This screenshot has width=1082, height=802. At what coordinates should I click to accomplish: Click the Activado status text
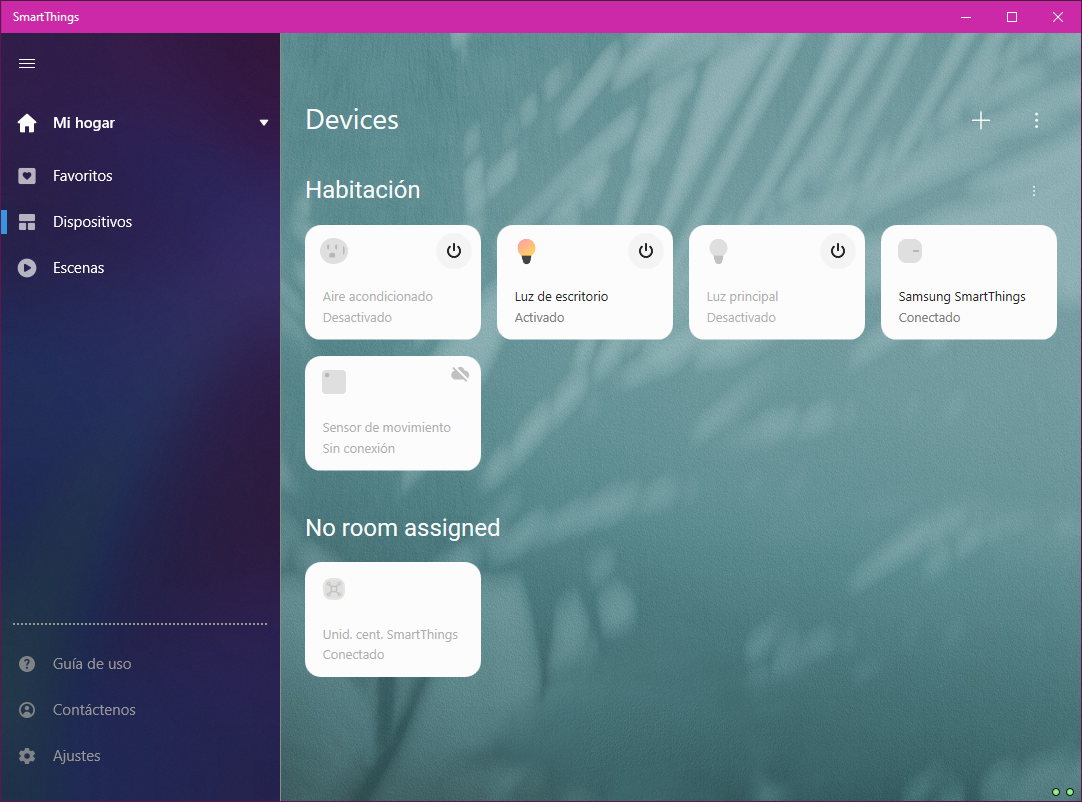coord(540,317)
